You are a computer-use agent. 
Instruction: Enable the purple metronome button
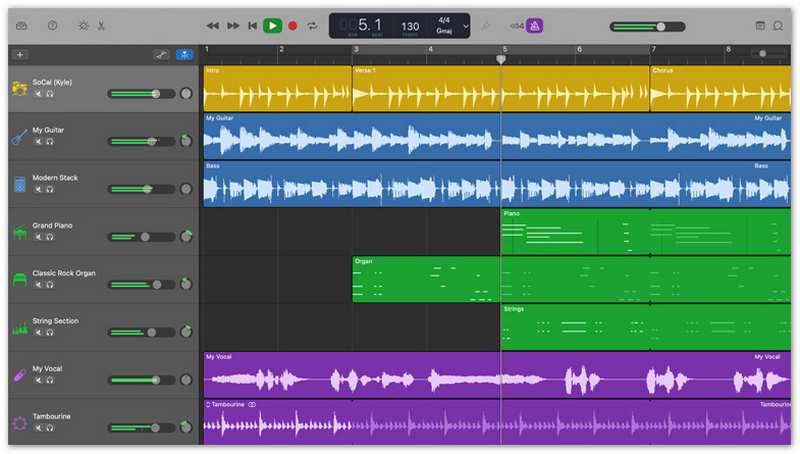point(534,25)
